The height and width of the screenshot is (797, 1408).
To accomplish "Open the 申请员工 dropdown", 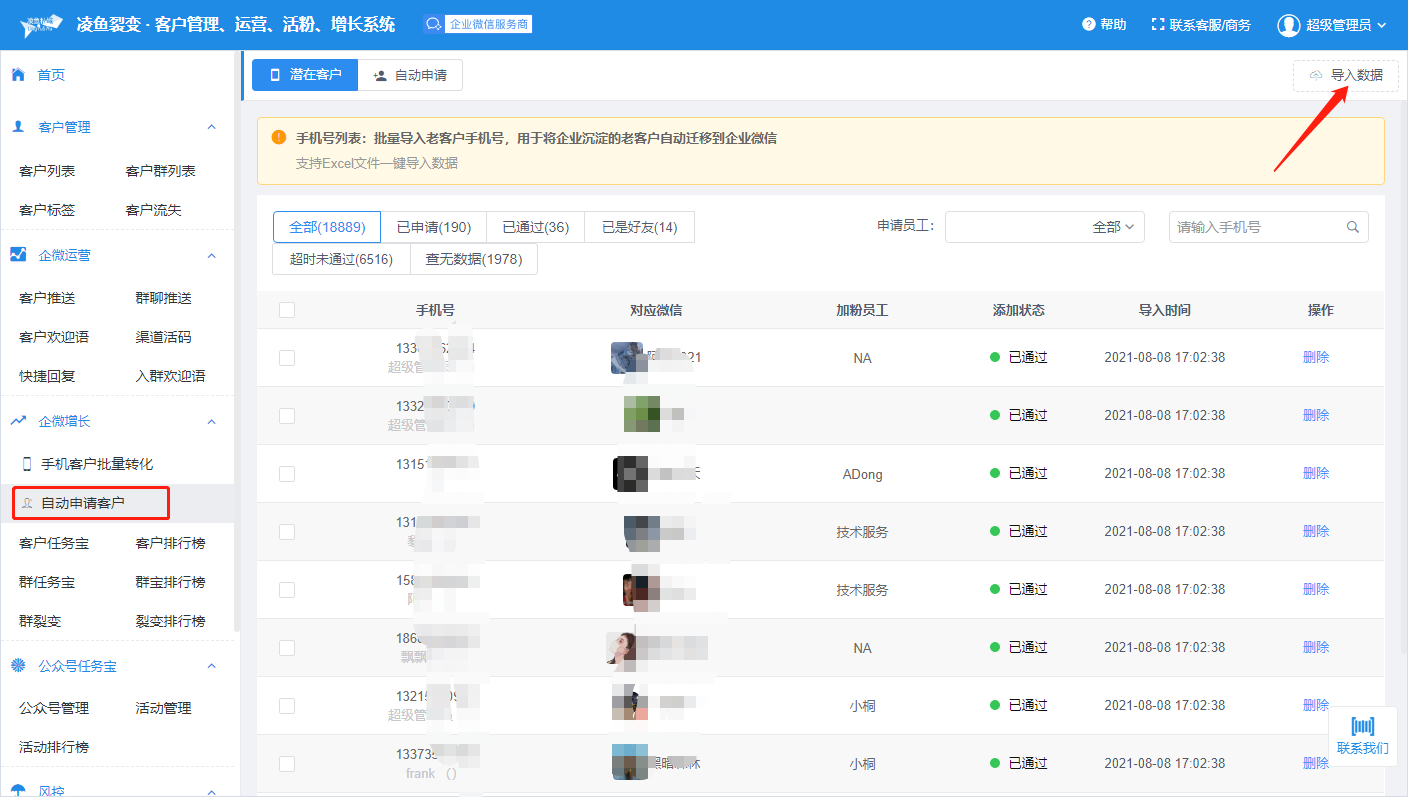I will coord(1044,227).
